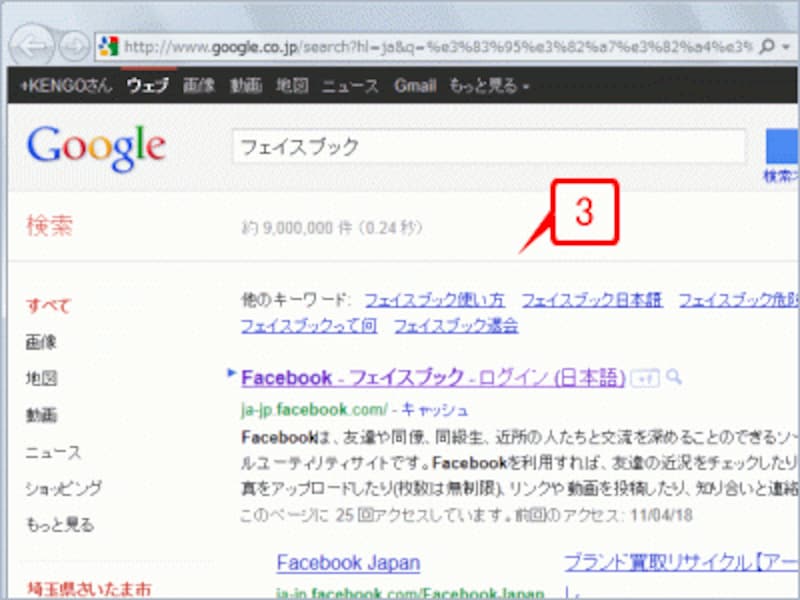Select 動画 in the black bar
This screenshot has height=600, width=800.
[x=246, y=85]
